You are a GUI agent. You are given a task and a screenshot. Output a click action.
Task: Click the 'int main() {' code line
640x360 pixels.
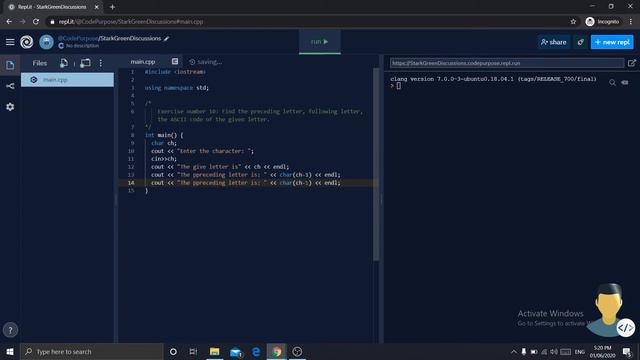pos(164,135)
